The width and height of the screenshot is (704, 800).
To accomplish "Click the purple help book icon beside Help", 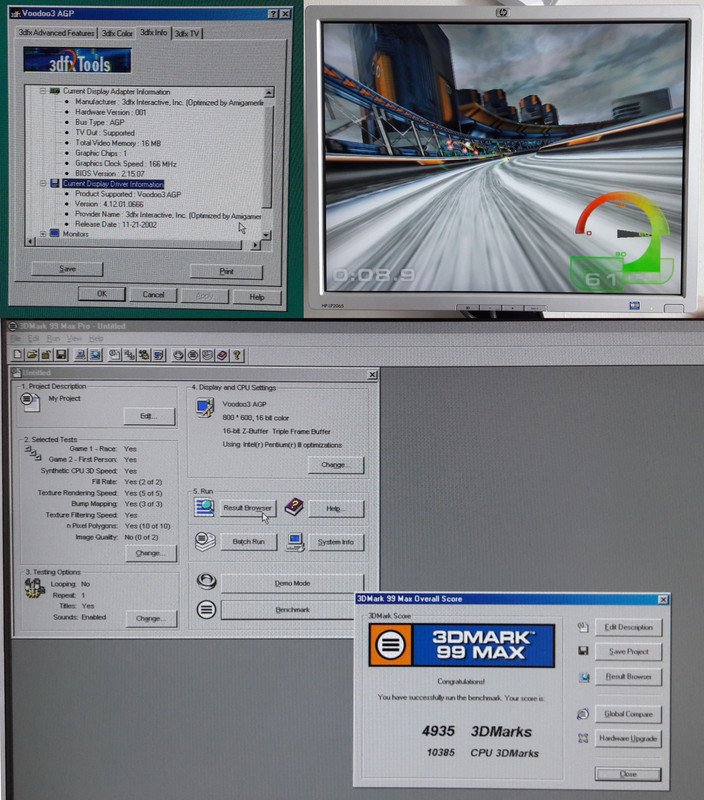I will 294,507.
